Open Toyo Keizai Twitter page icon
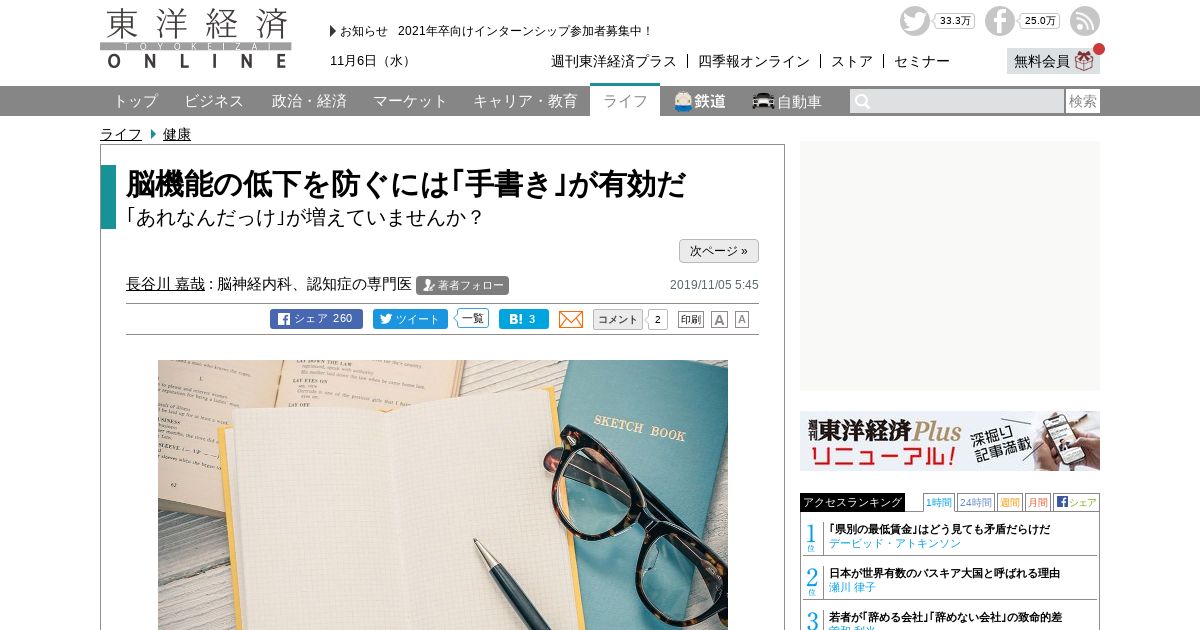1200x630 pixels. click(914, 21)
